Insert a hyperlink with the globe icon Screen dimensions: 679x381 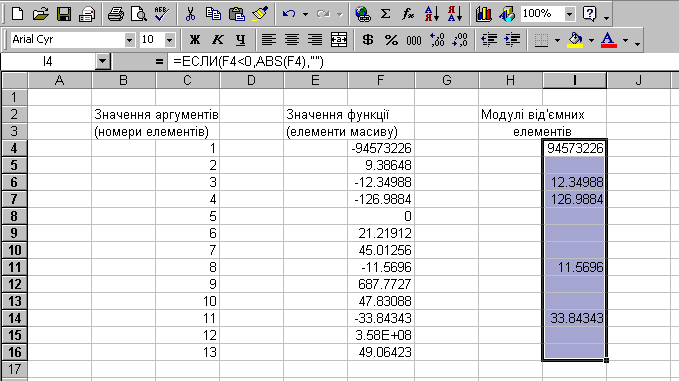point(362,14)
